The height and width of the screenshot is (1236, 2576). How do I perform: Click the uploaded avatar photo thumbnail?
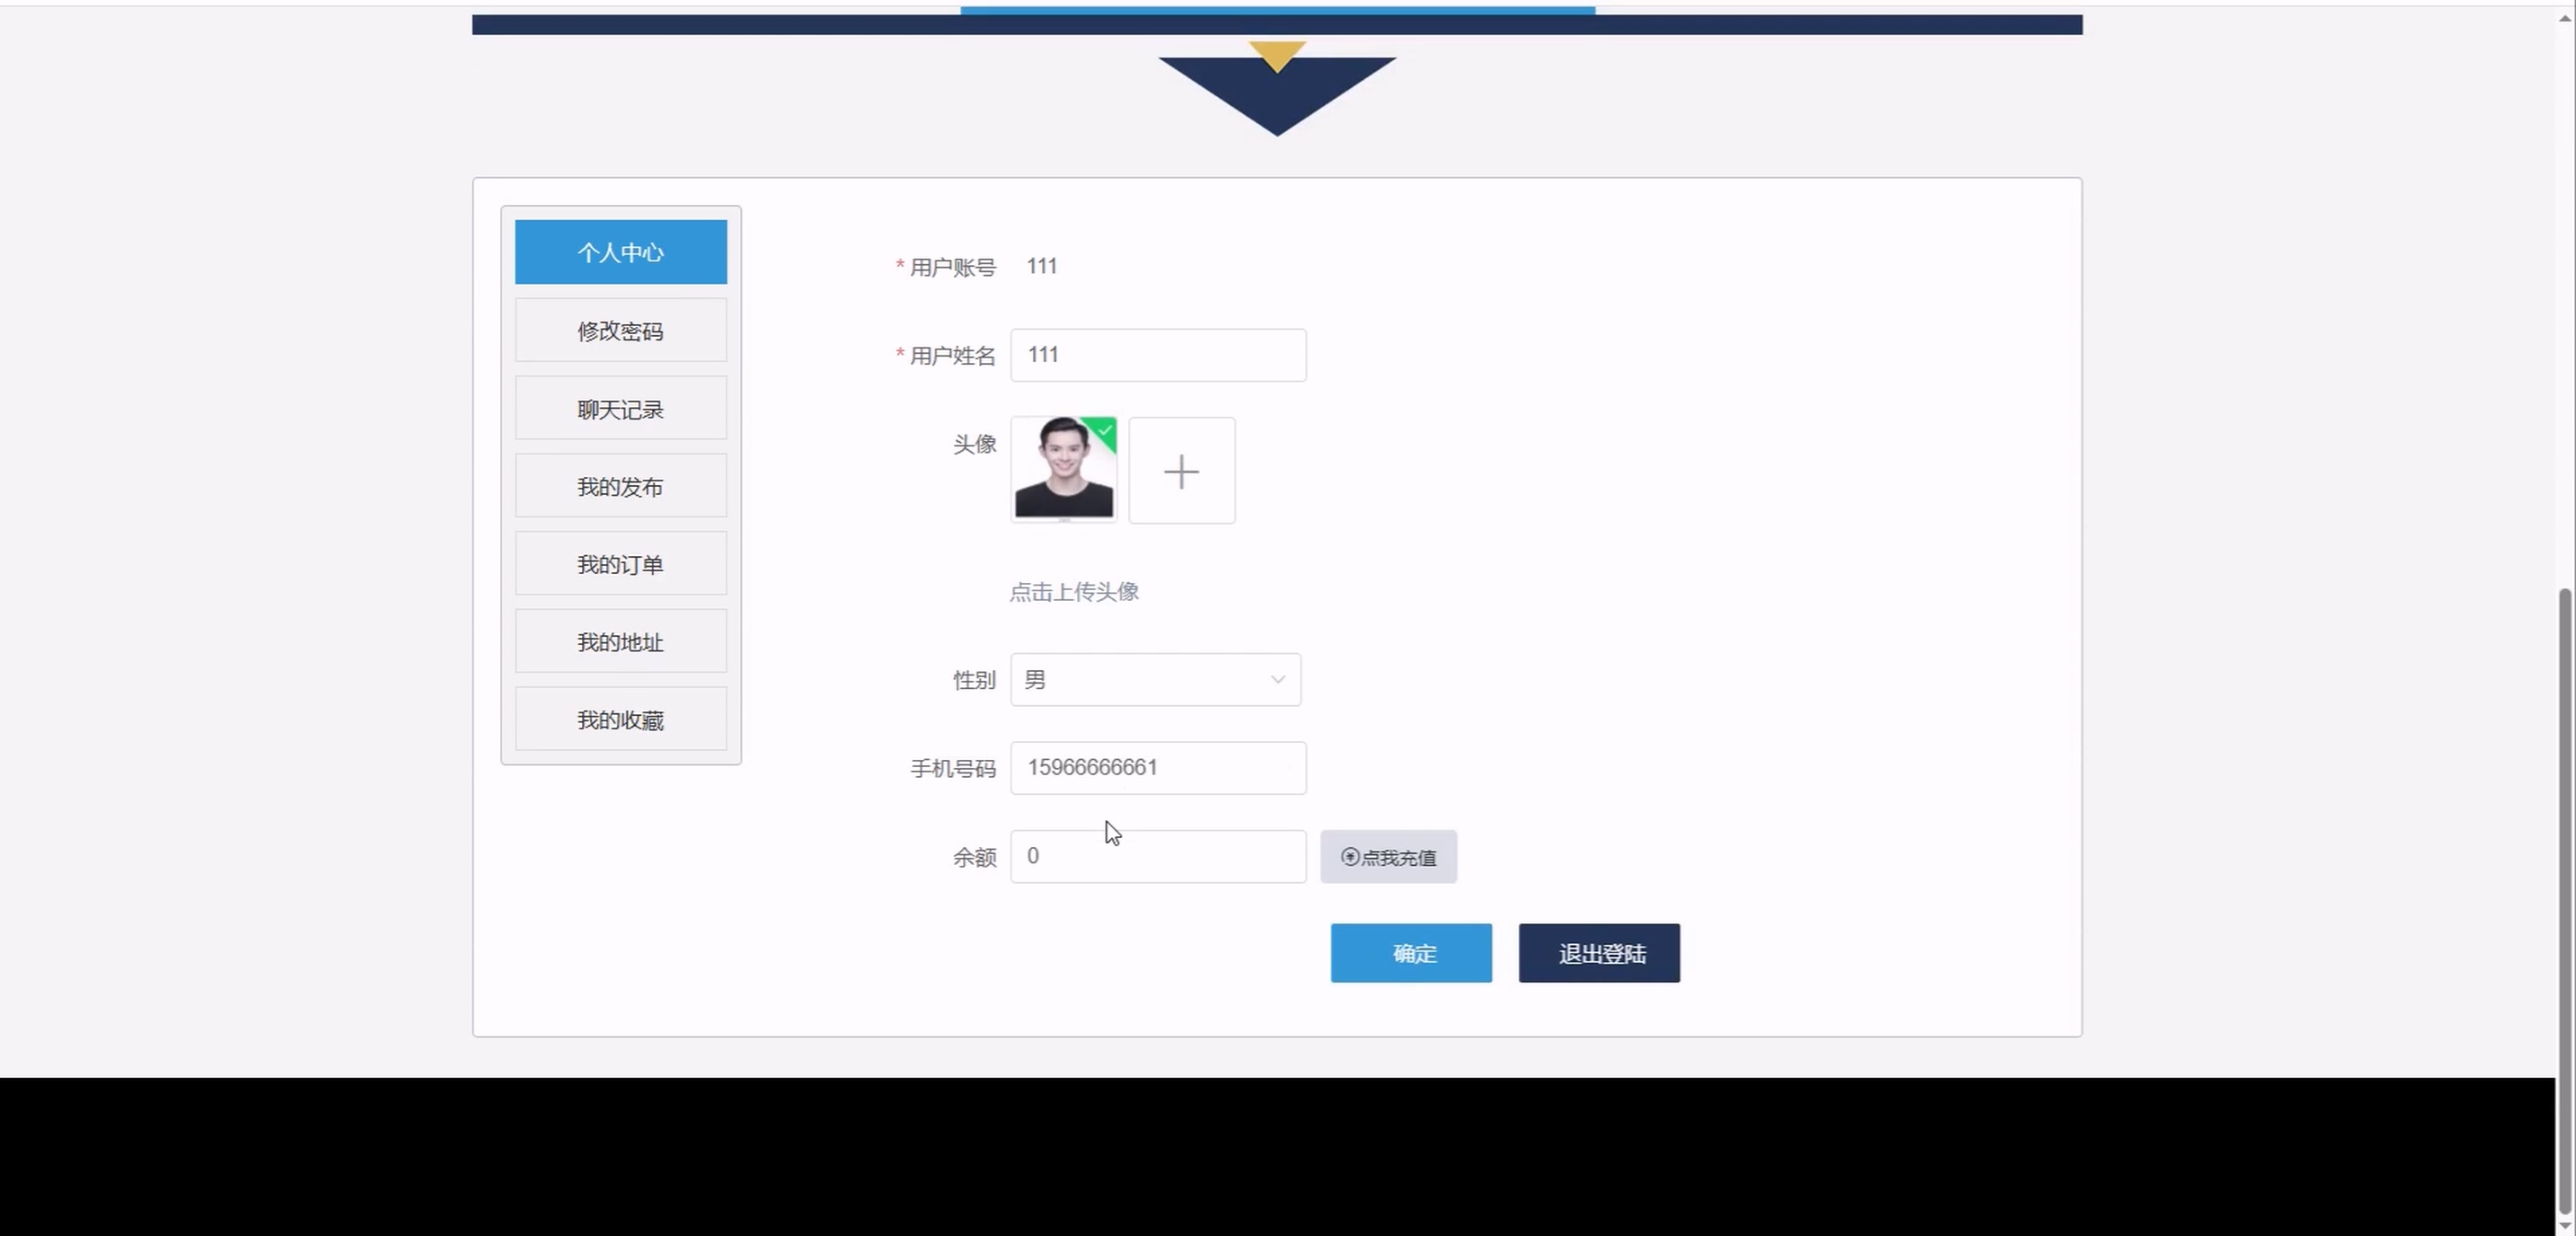(1060, 470)
